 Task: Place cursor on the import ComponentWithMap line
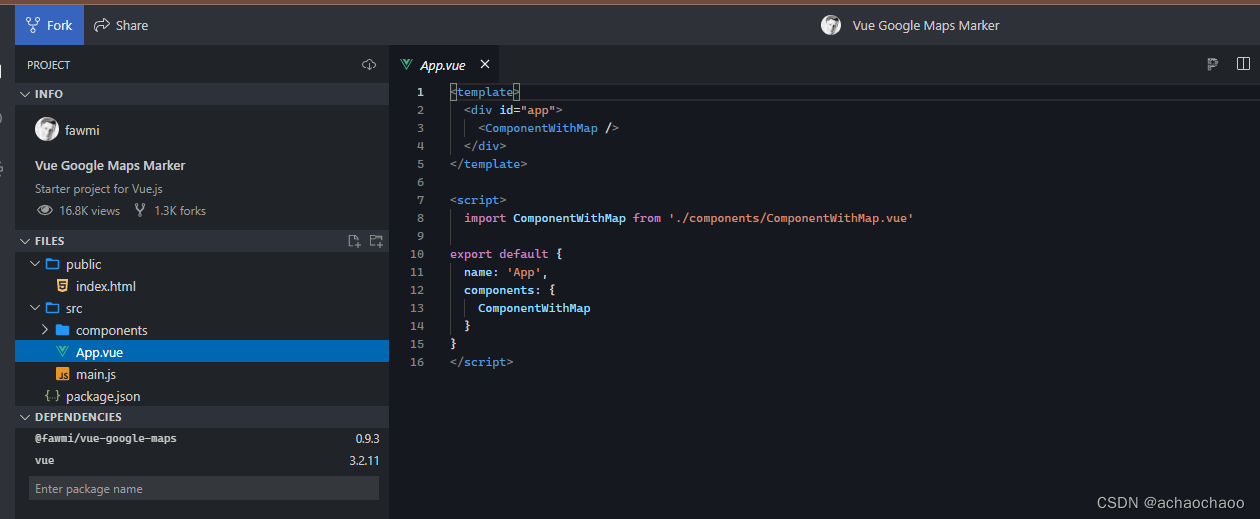tap(689, 218)
